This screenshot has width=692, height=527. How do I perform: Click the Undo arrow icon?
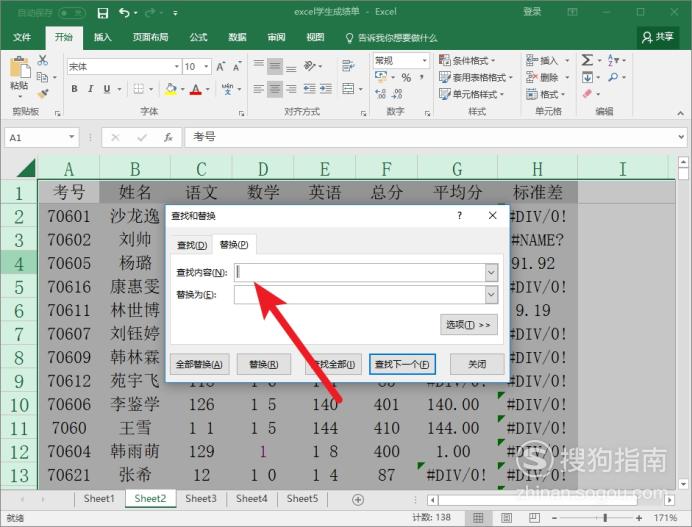[x=124, y=13]
